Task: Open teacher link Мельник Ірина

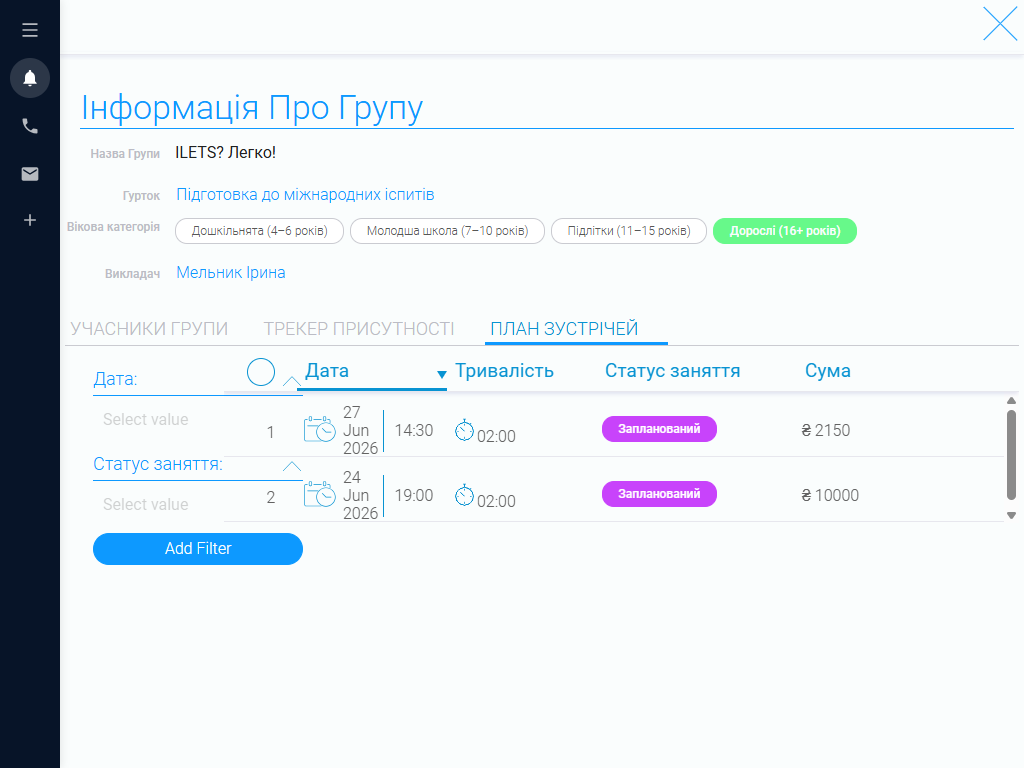Action: (x=231, y=272)
